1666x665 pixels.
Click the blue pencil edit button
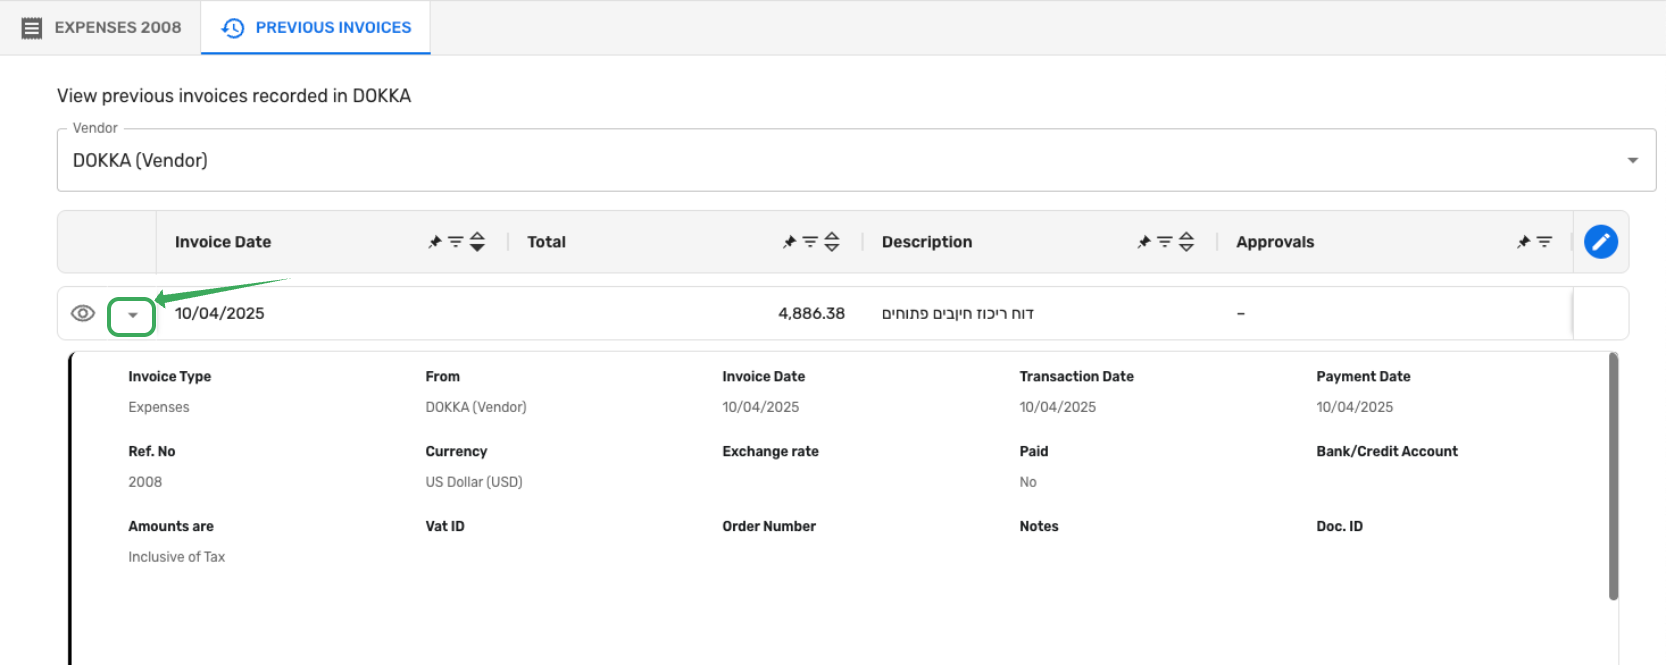click(x=1601, y=242)
